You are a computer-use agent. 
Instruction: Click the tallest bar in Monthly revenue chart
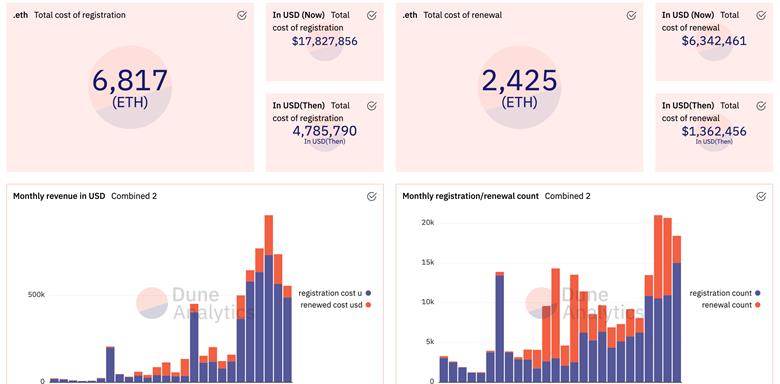(269, 298)
